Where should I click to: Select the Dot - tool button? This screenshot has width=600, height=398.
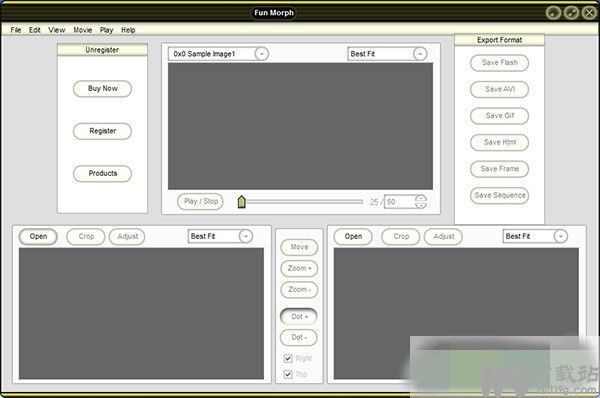pos(299,338)
